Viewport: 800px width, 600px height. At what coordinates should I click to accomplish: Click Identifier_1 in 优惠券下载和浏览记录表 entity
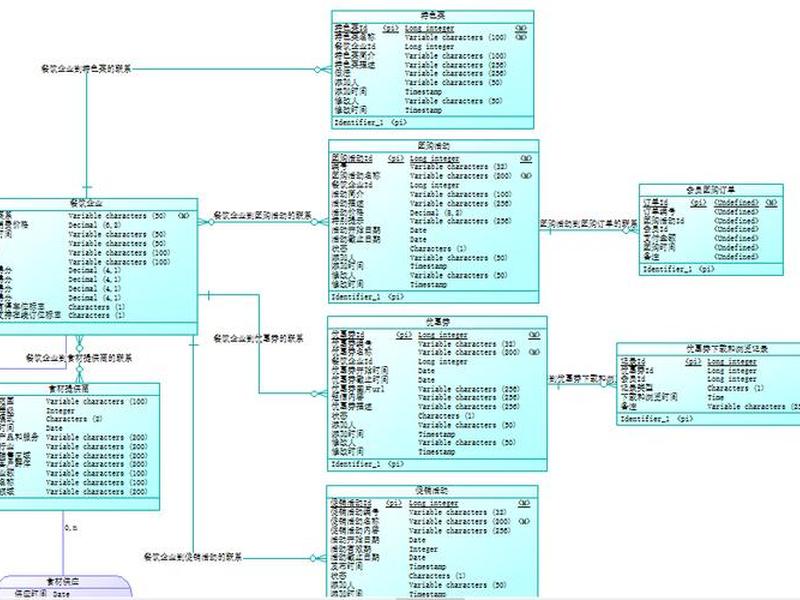(645, 419)
